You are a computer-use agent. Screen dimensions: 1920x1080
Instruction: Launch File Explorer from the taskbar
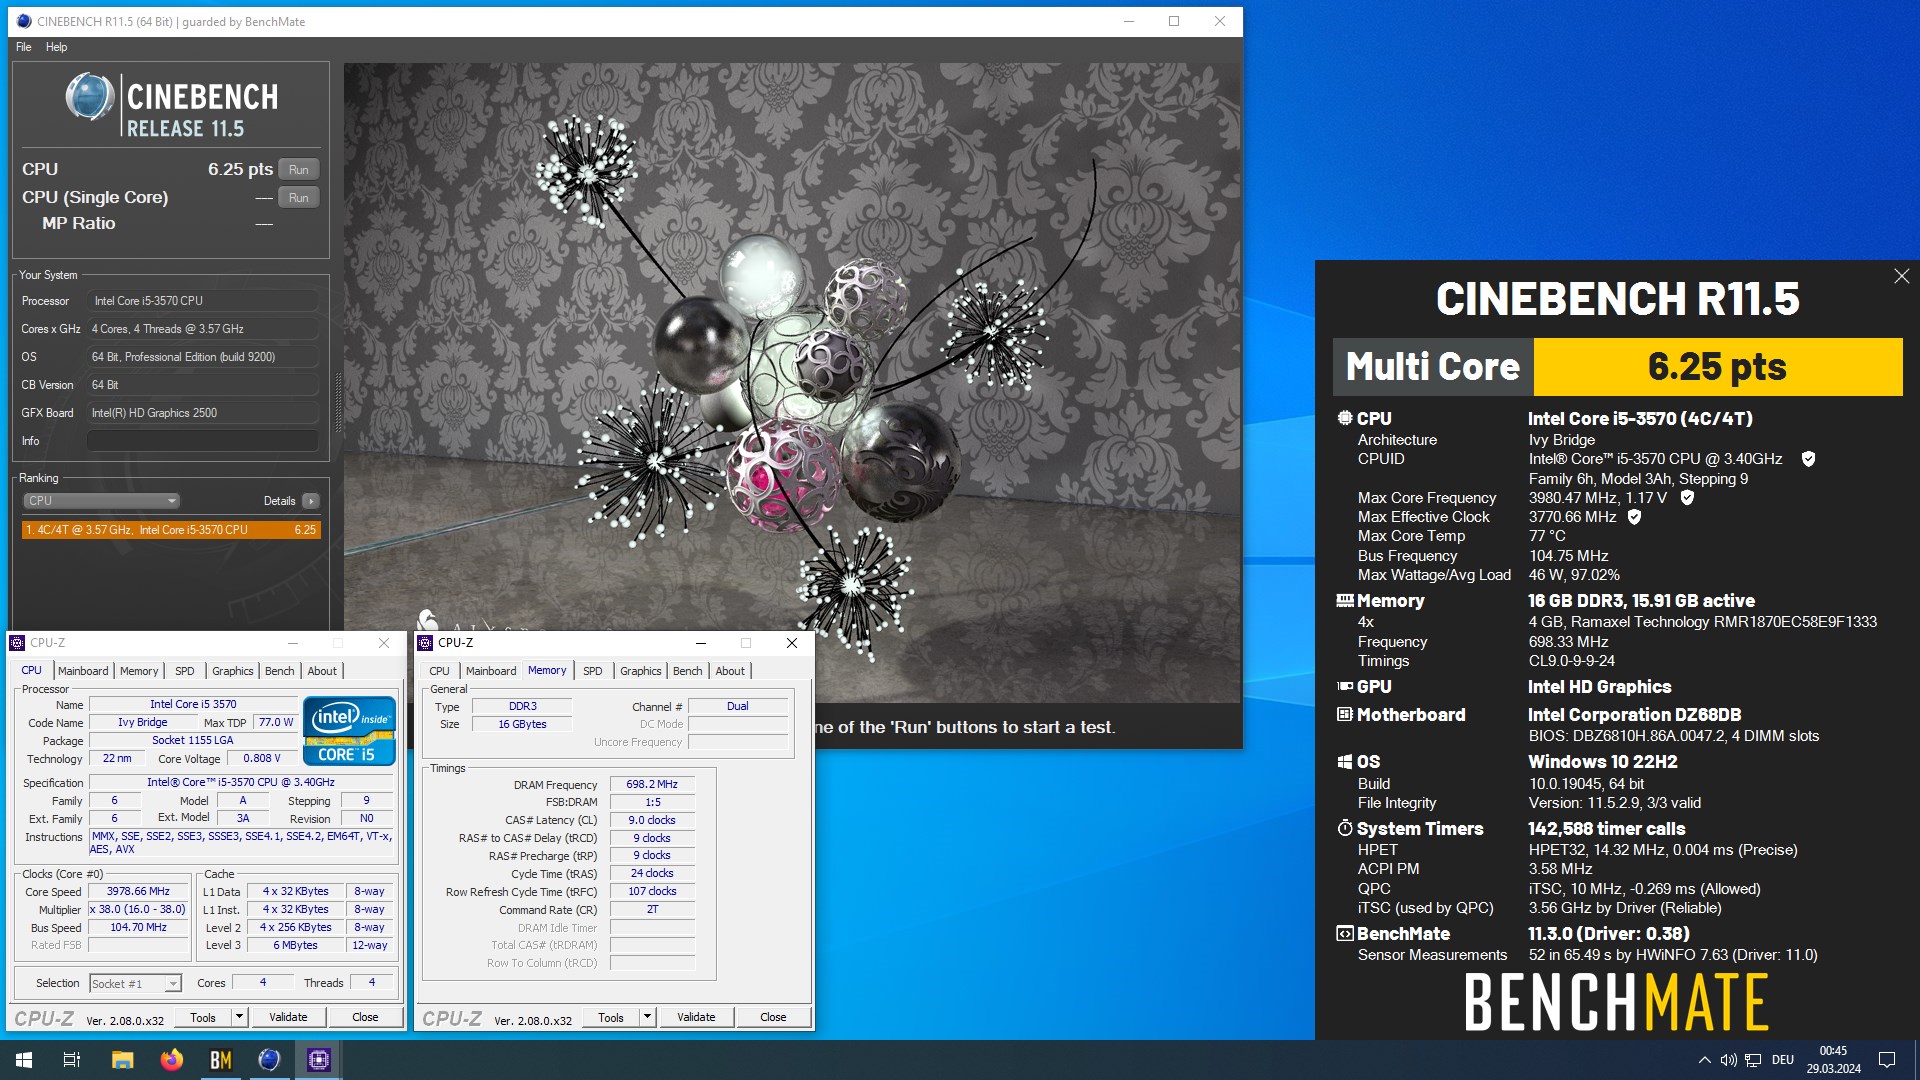click(x=122, y=1060)
